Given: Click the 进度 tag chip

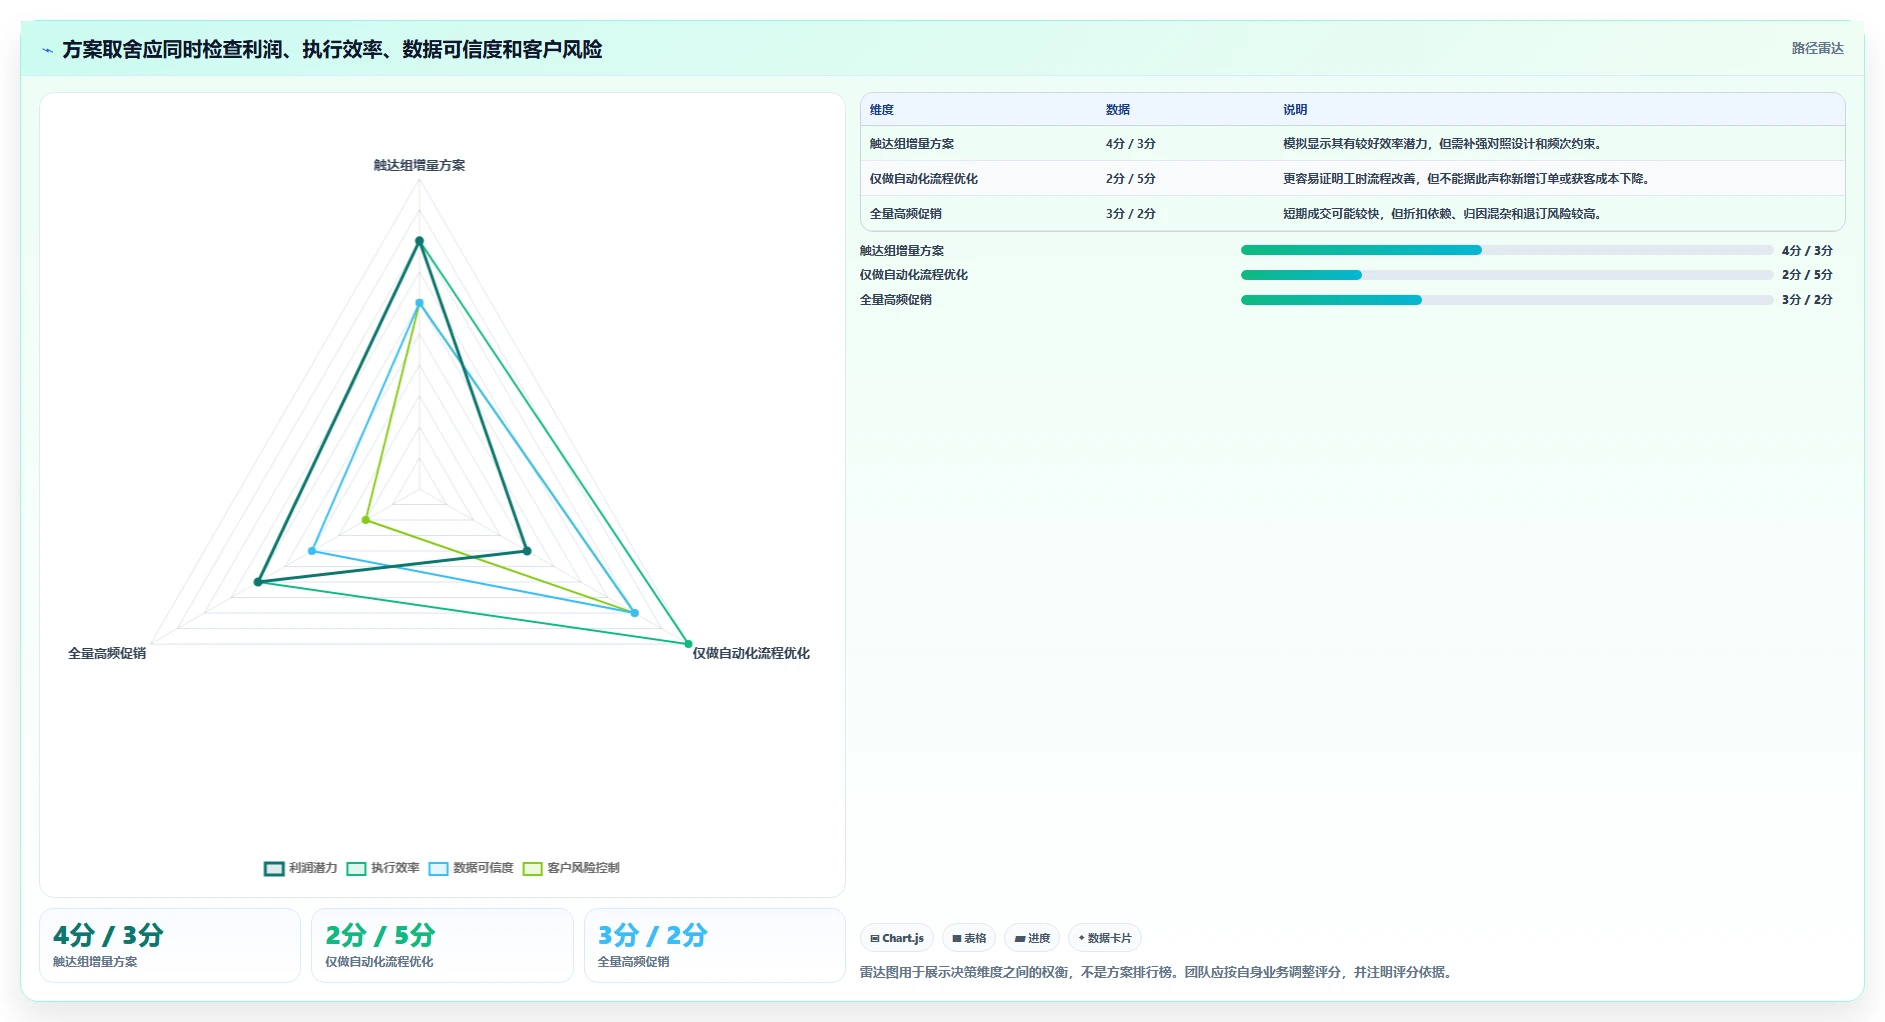Looking at the screenshot, I should 1032,938.
